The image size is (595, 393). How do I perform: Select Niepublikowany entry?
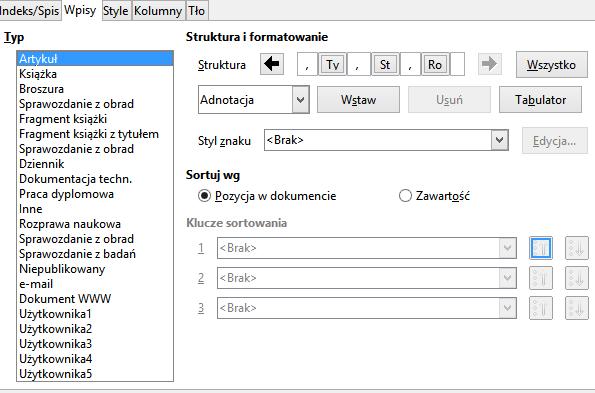pyautogui.click(x=95, y=269)
